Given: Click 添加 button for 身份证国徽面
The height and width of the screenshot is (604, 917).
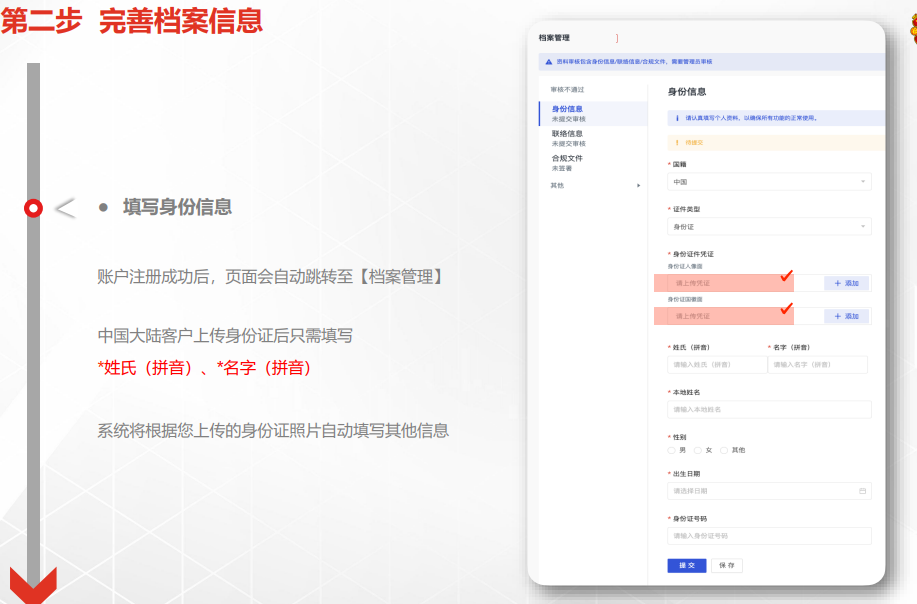Looking at the screenshot, I should point(847,316).
